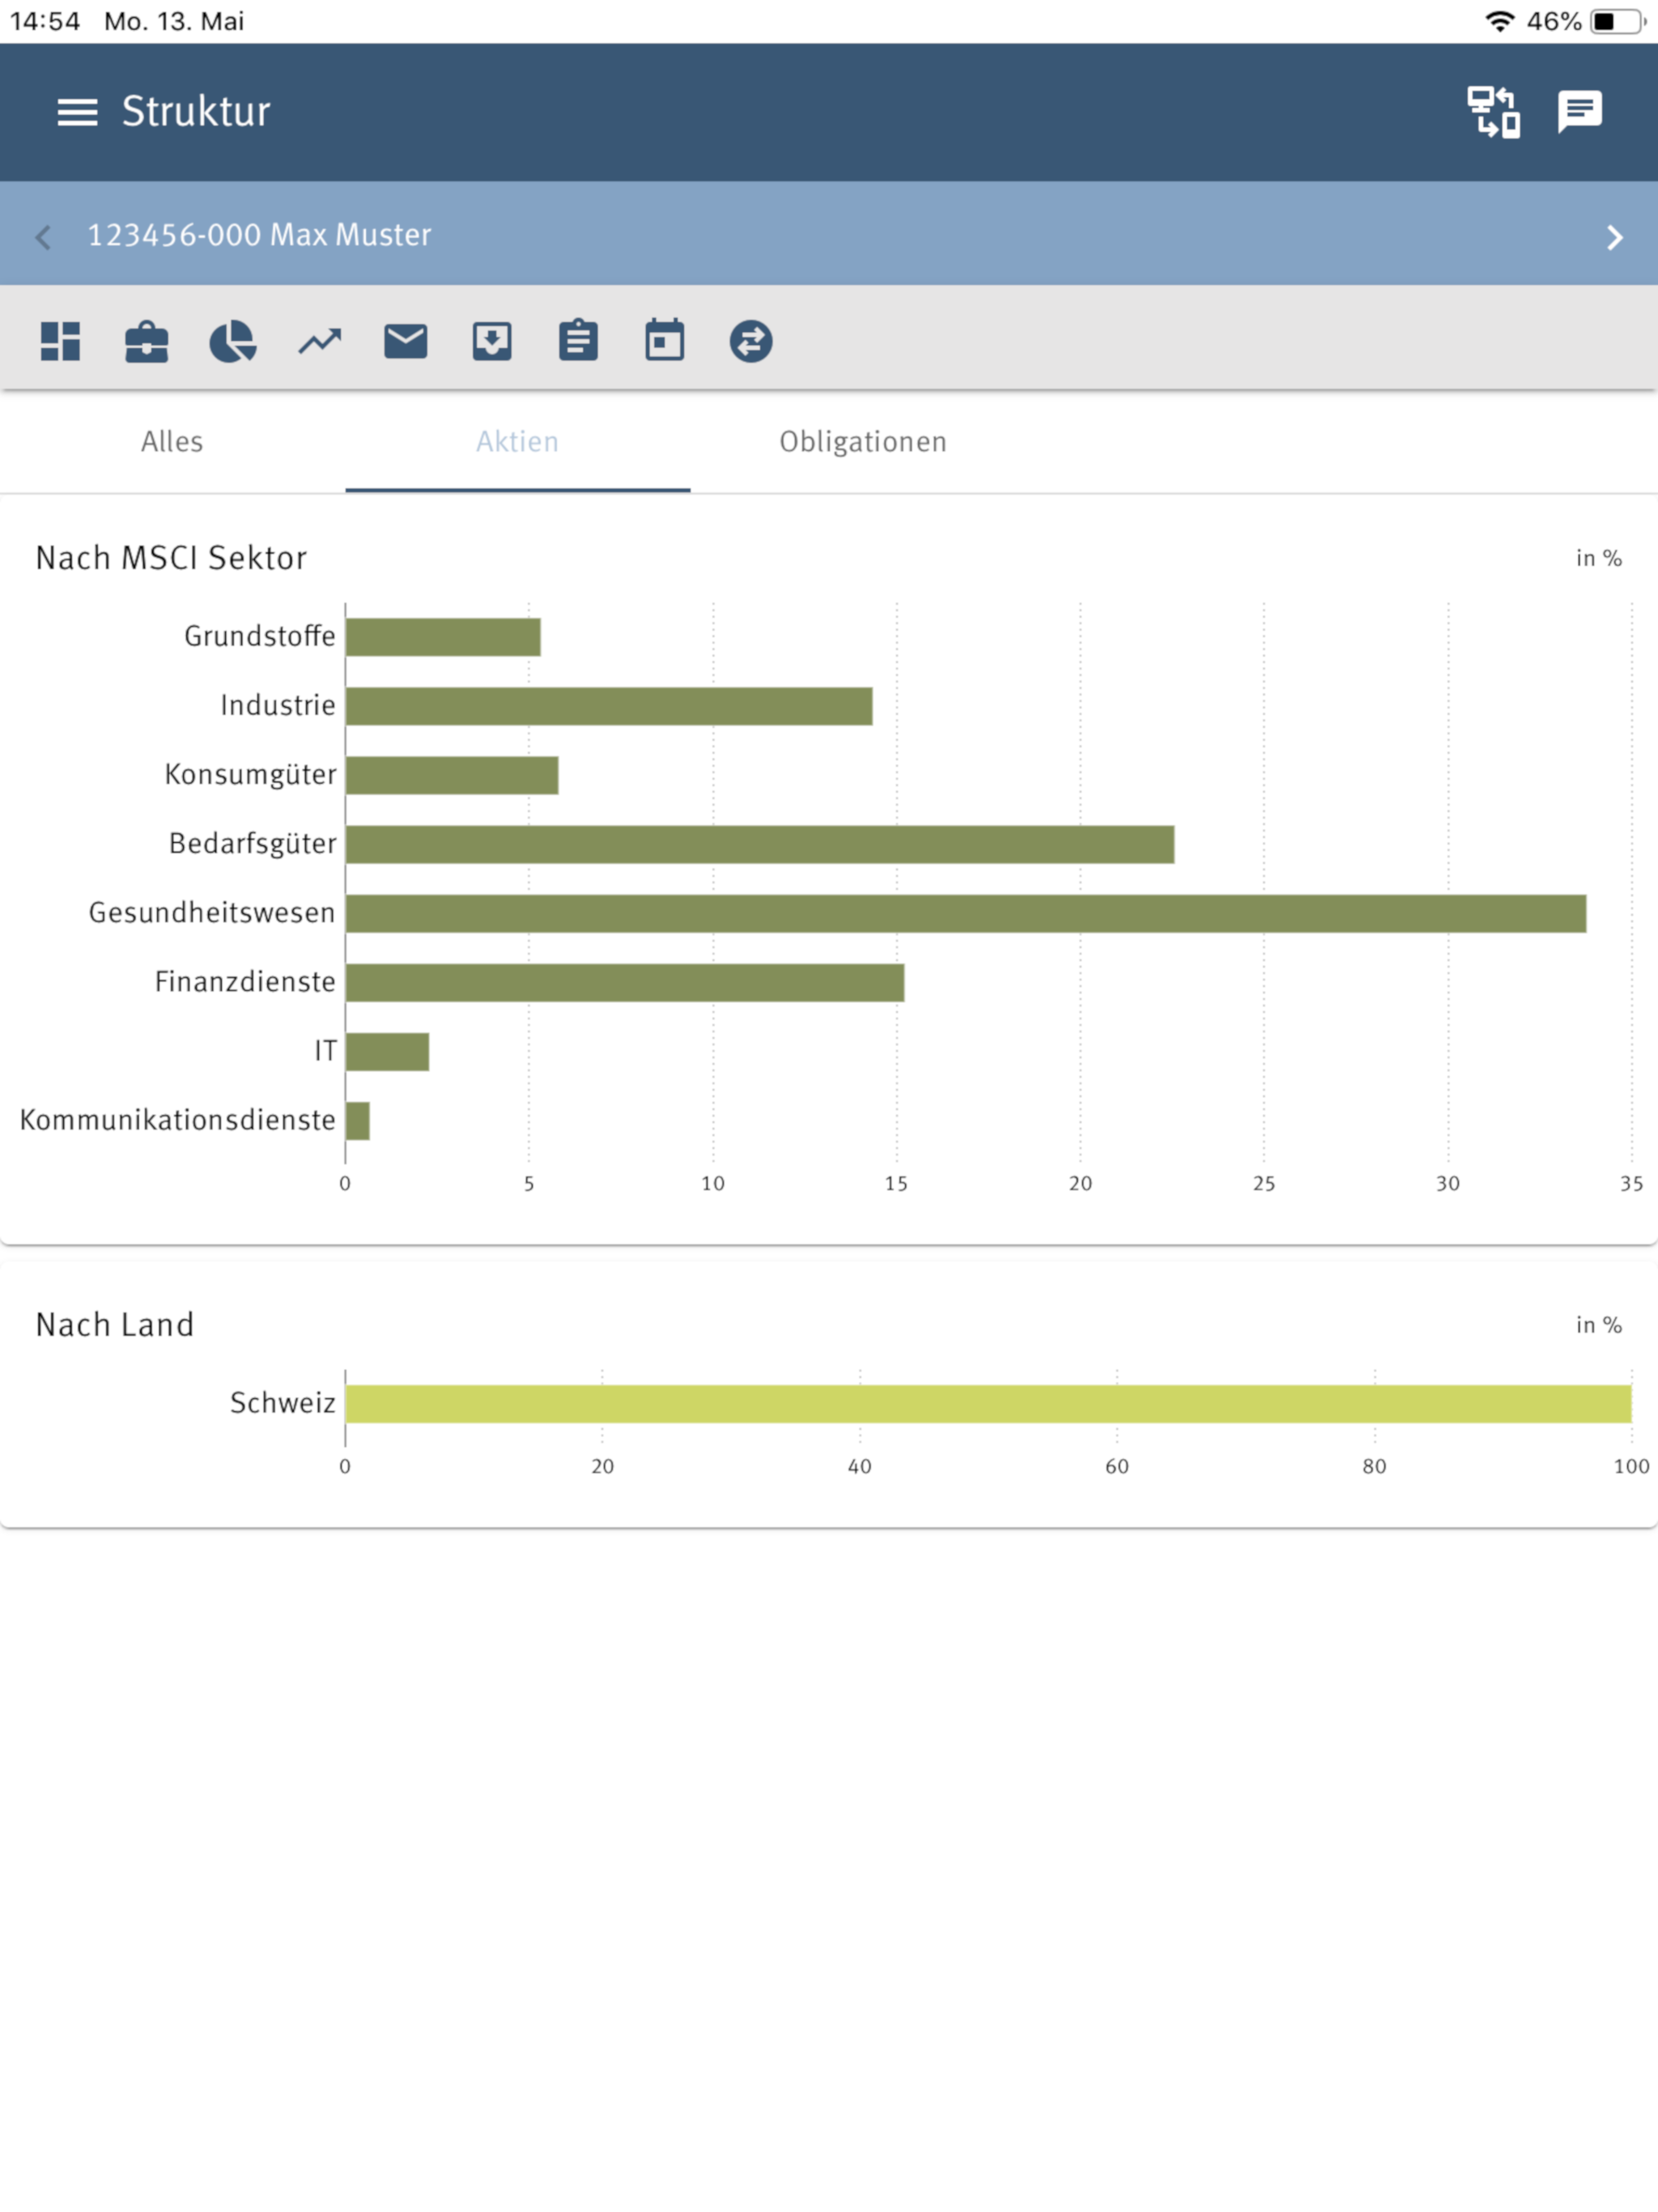Image resolution: width=1658 pixels, height=2212 pixels.
Task: Select the Bedarfsgüter bar
Action: tap(760, 844)
